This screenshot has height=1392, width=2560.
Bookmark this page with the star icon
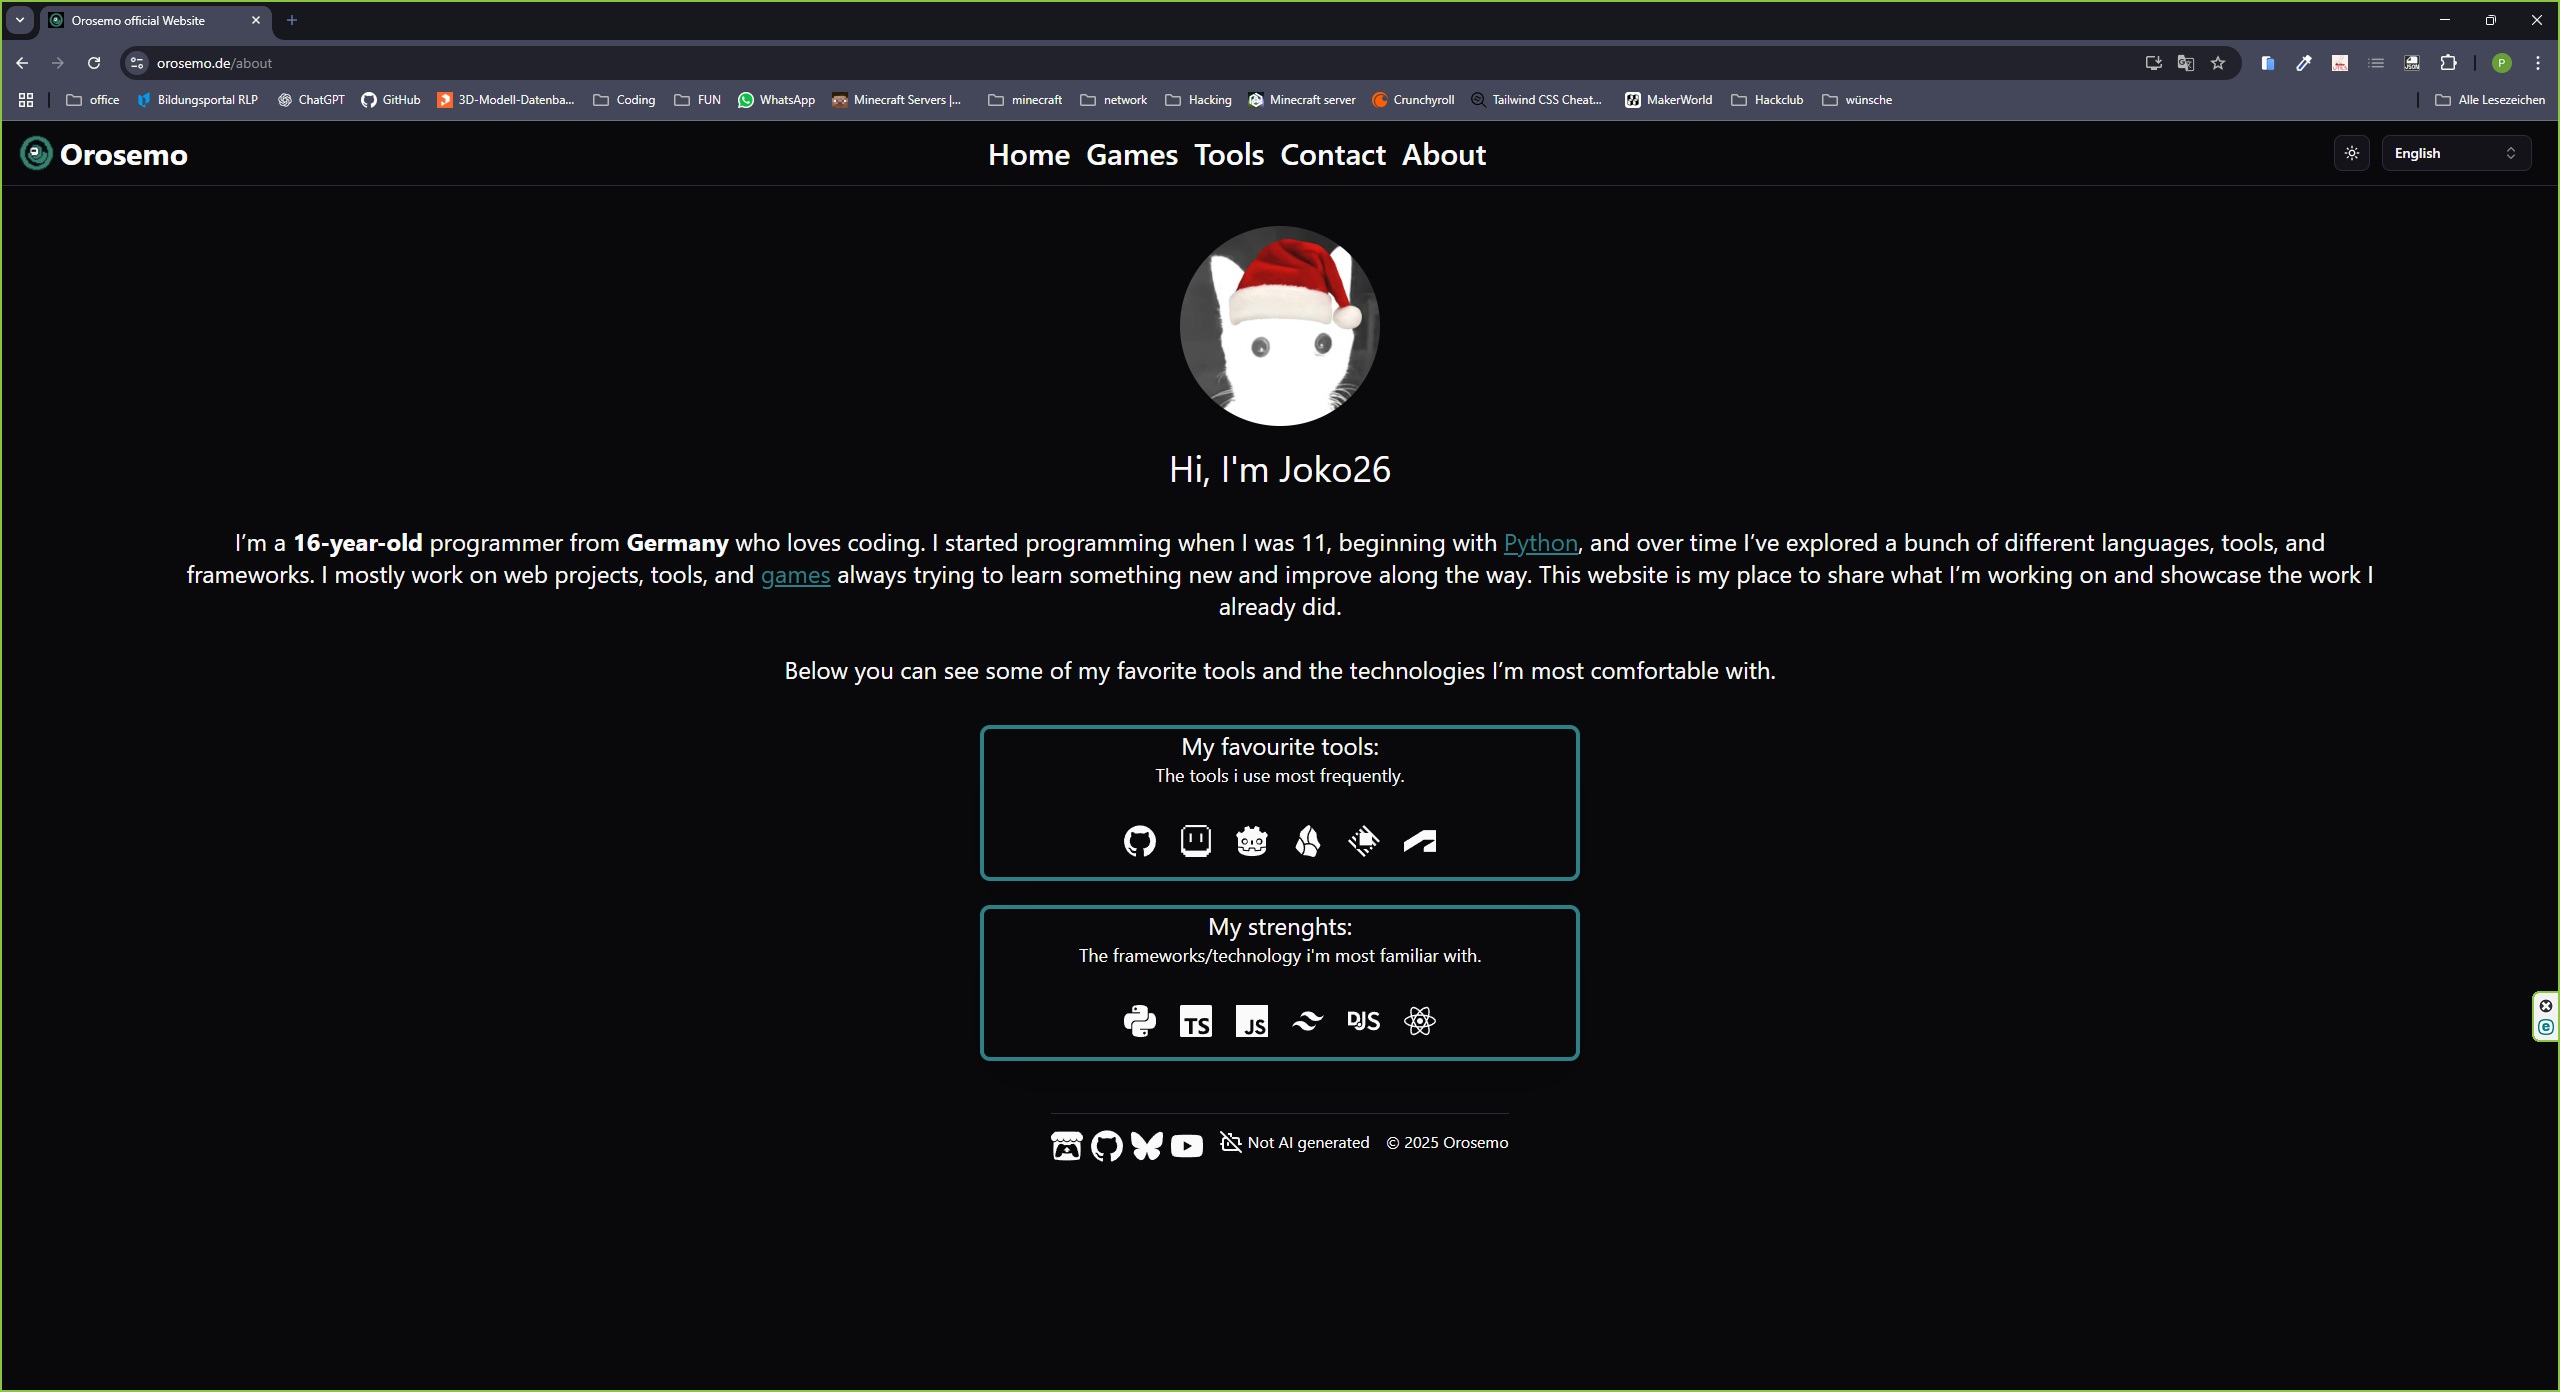(2218, 63)
